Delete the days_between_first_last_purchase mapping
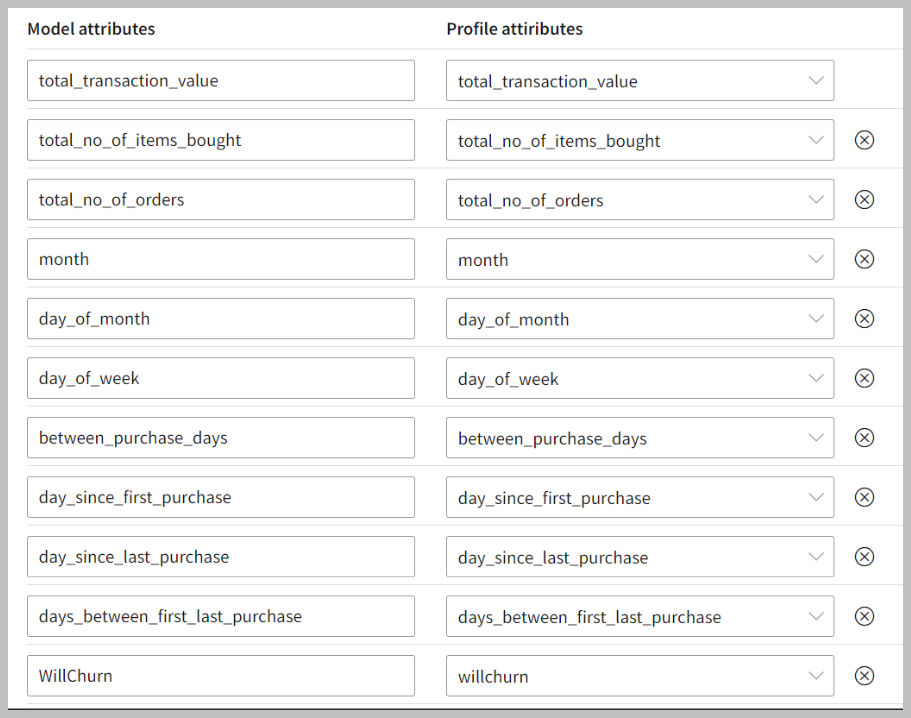 865,616
